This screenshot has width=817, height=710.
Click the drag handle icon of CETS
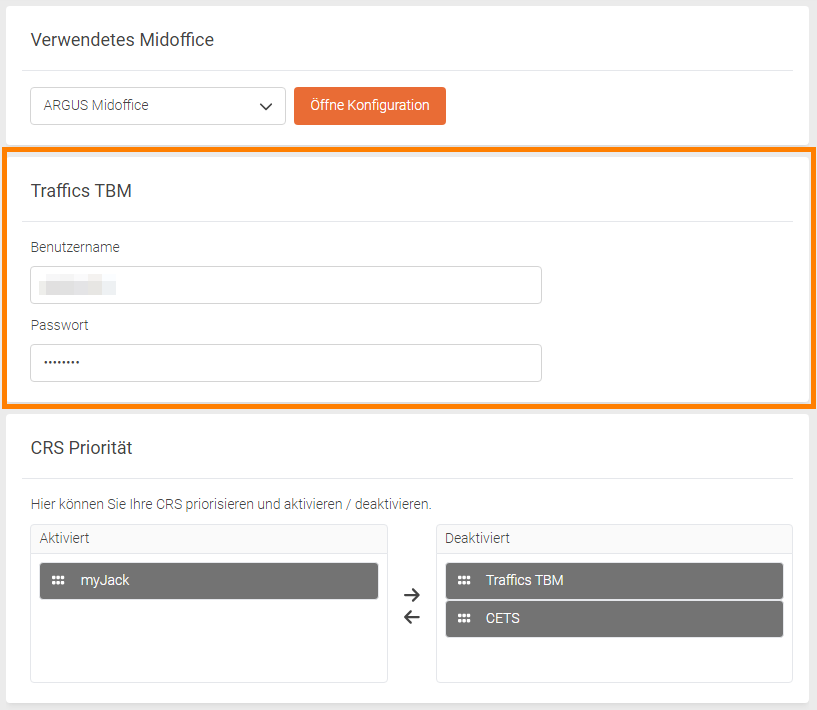pos(464,618)
